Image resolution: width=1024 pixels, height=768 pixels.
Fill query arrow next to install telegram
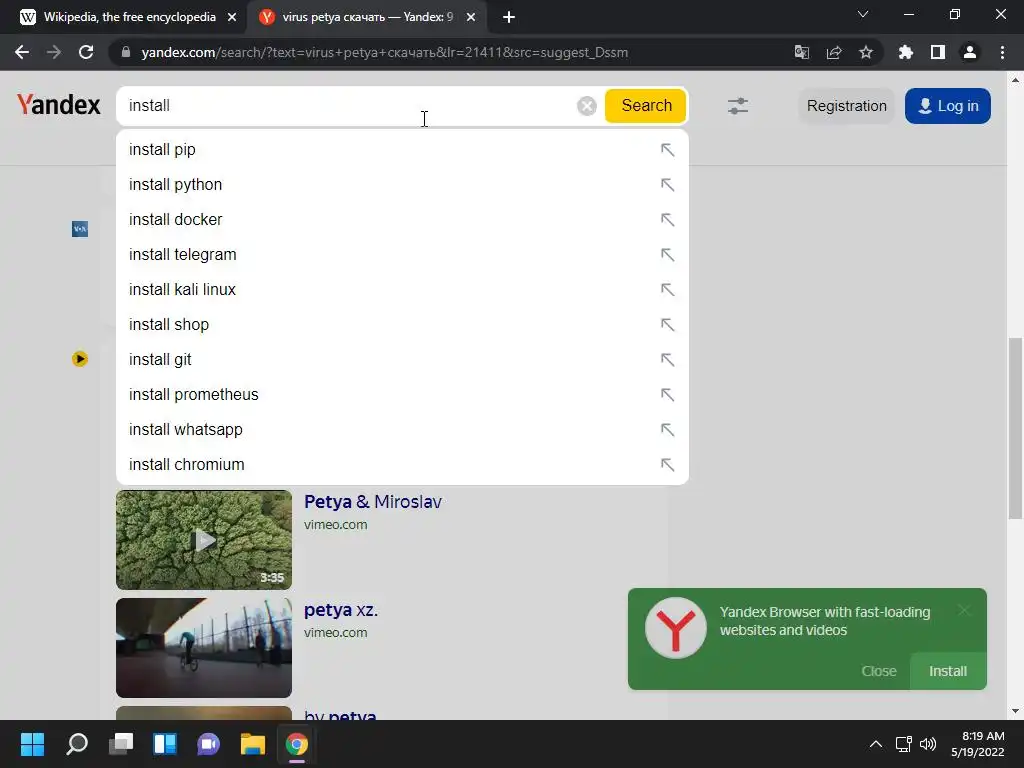click(x=667, y=255)
